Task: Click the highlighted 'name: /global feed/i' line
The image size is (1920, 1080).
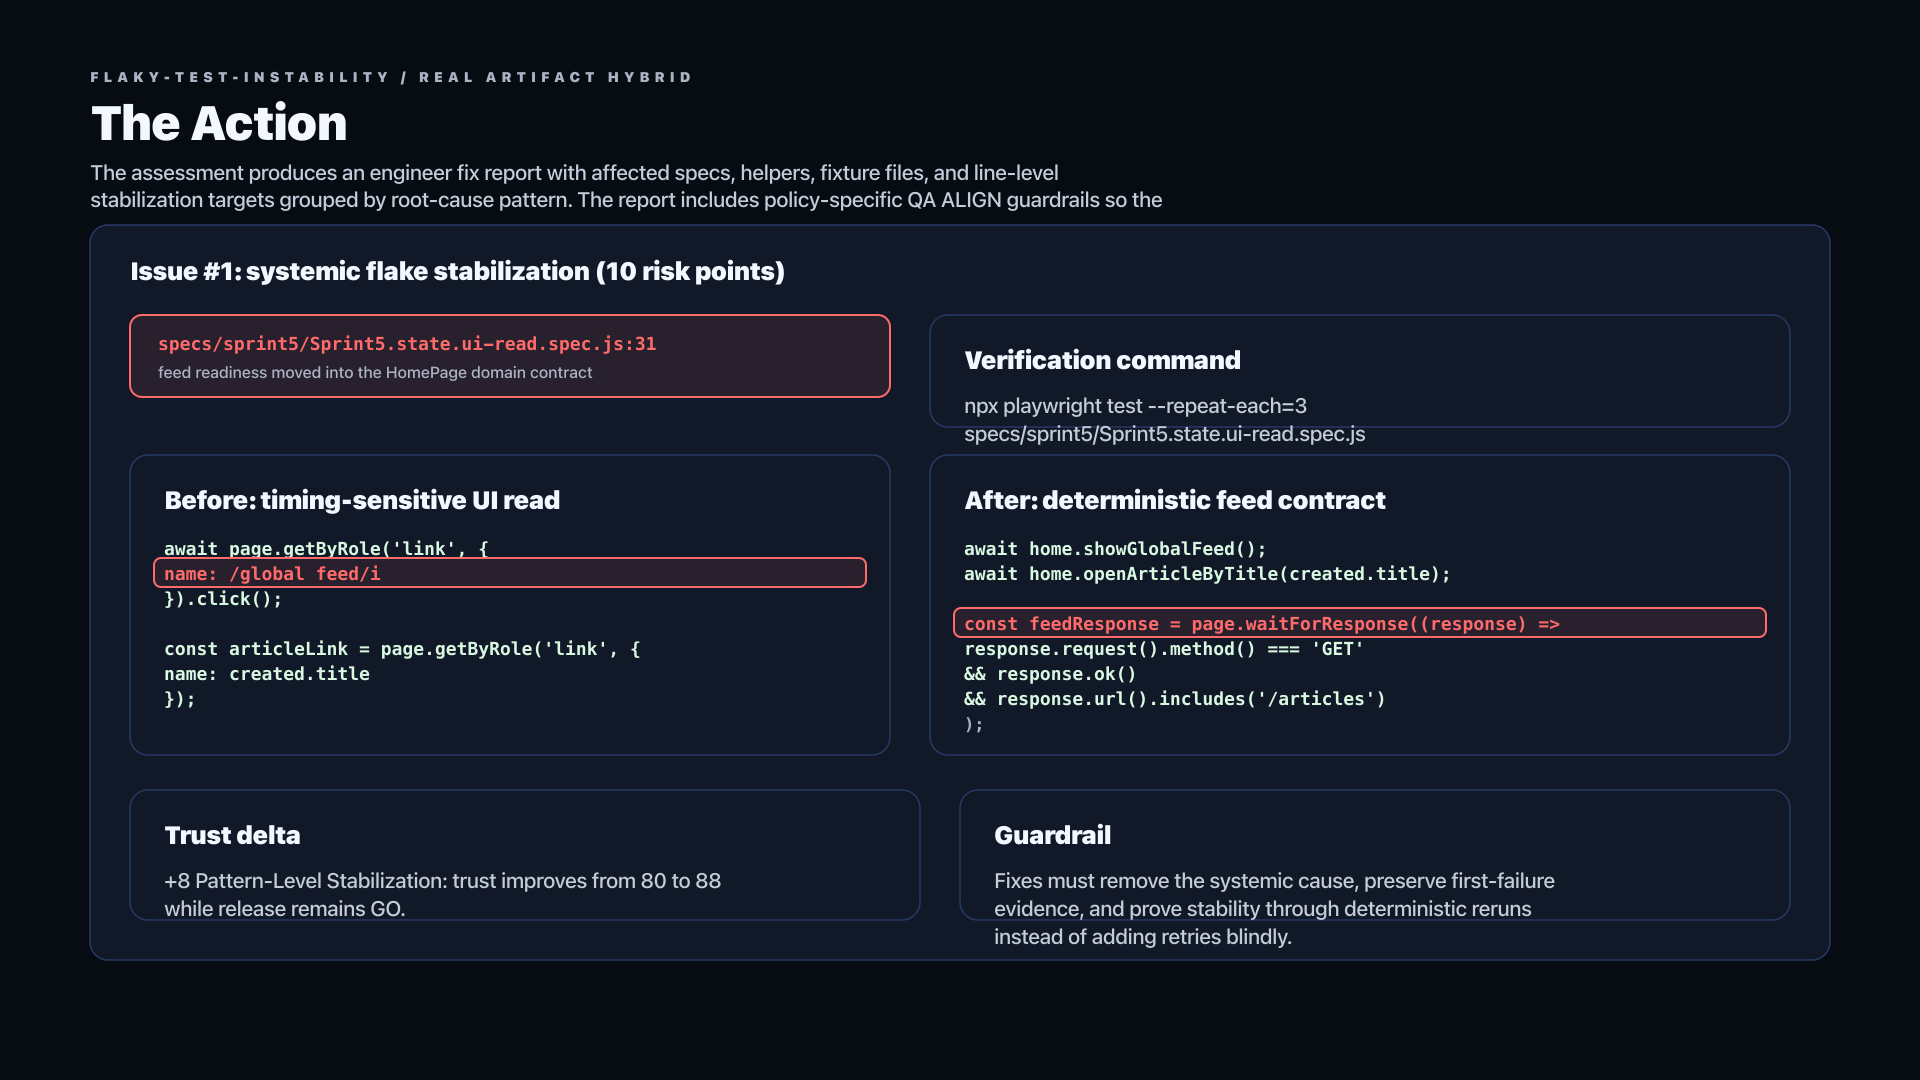Action: 510,573
